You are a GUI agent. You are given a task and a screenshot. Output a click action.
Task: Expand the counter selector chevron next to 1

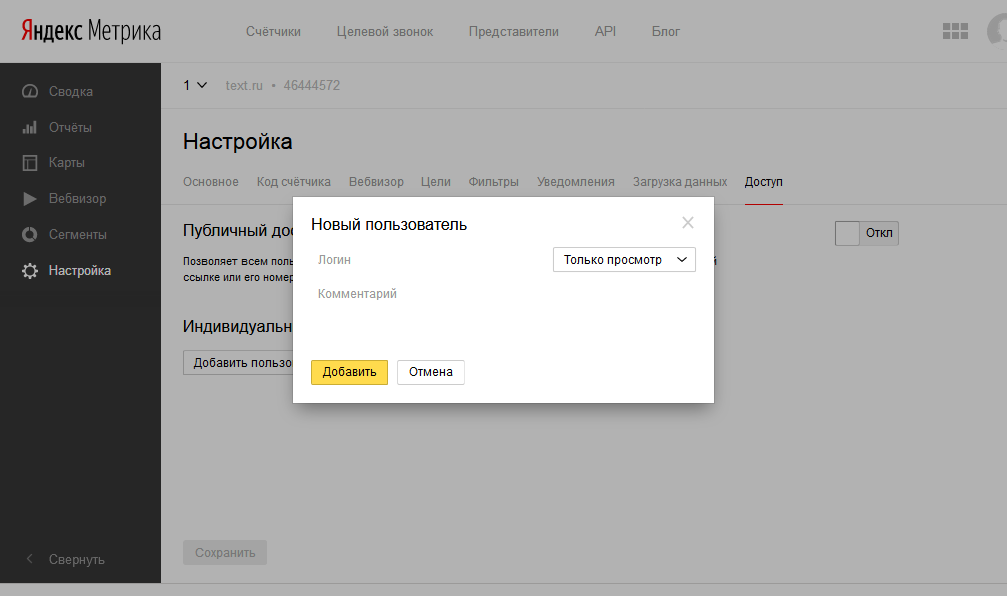(x=202, y=85)
